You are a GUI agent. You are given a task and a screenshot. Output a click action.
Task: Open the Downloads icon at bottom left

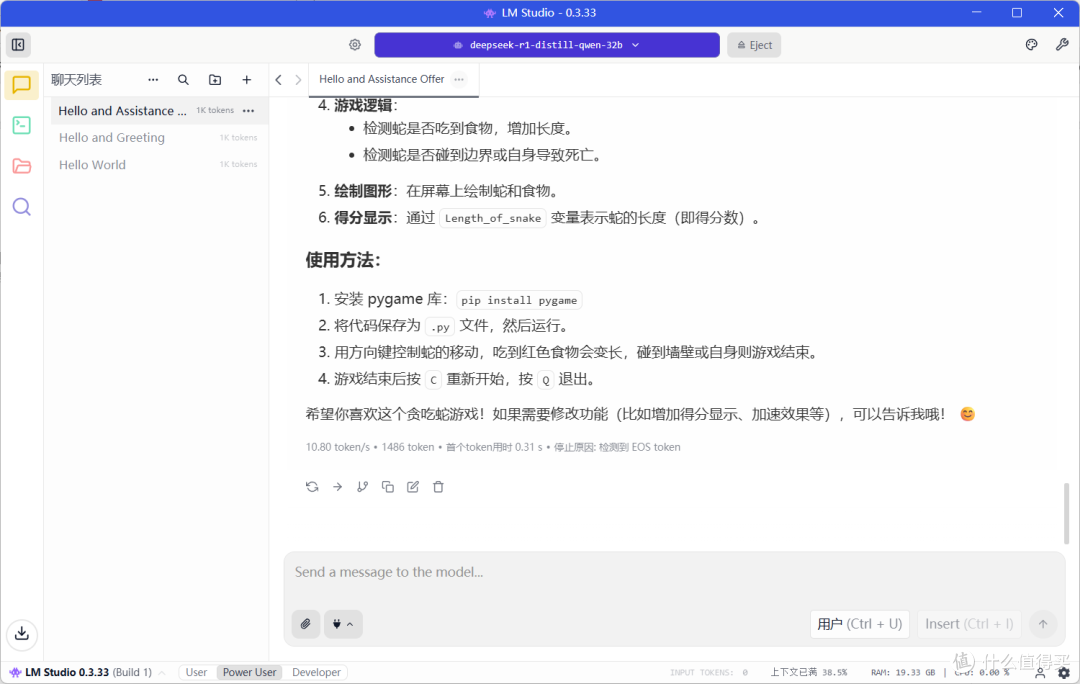coord(22,633)
